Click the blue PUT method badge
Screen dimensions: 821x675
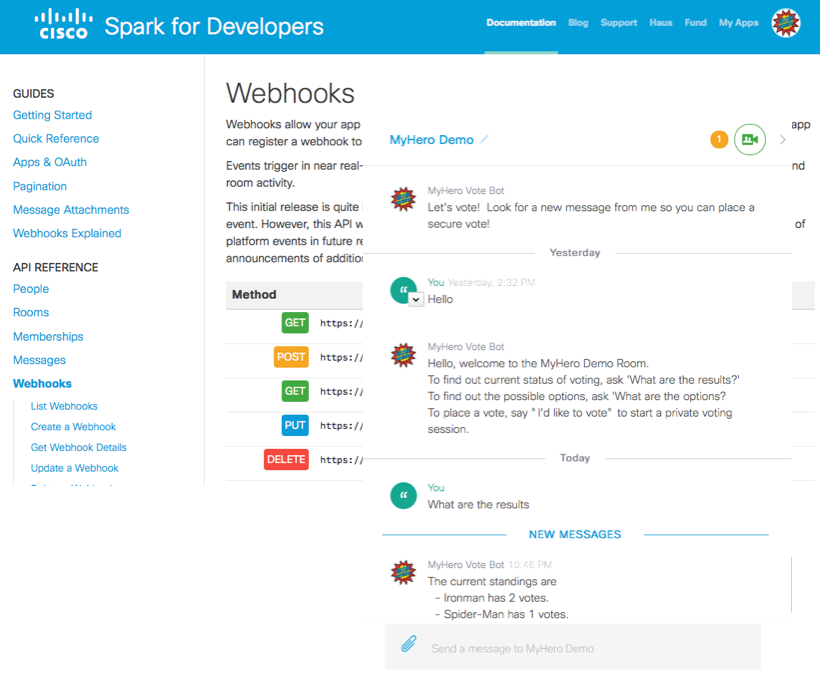click(x=295, y=425)
